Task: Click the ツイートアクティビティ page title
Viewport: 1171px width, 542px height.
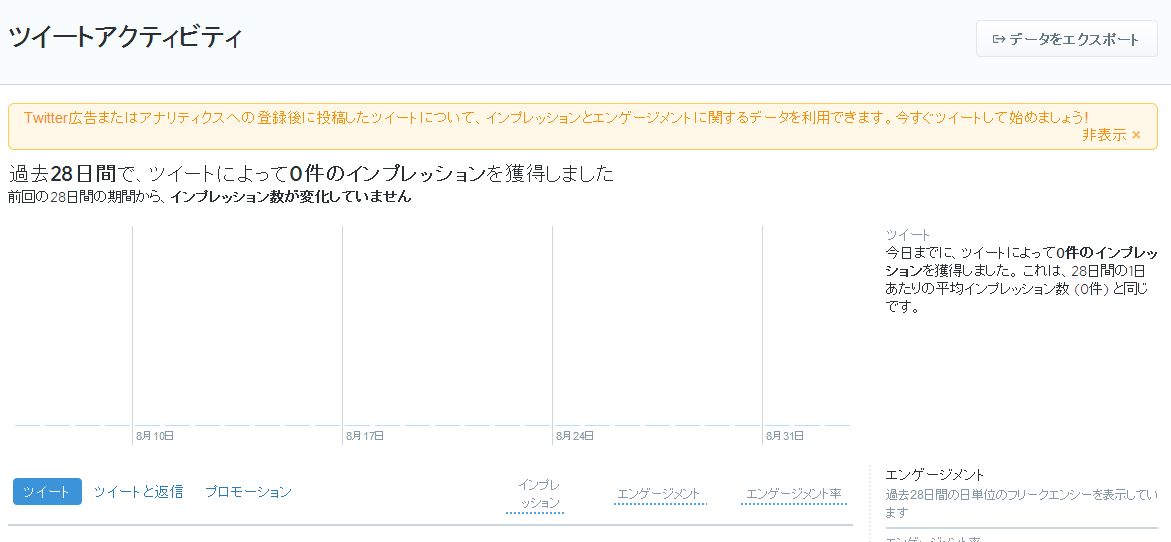Action: (x=125, y=37)
